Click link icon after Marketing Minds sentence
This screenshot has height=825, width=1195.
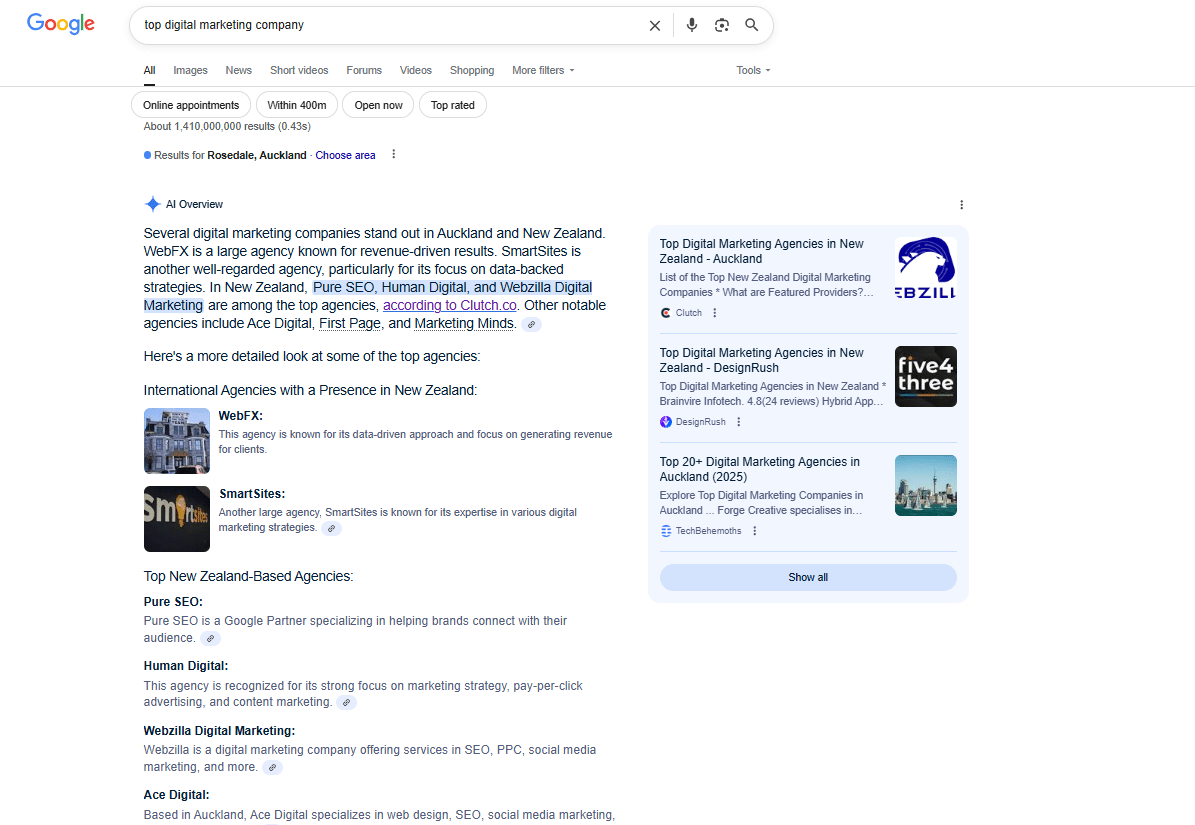point(532,325)
